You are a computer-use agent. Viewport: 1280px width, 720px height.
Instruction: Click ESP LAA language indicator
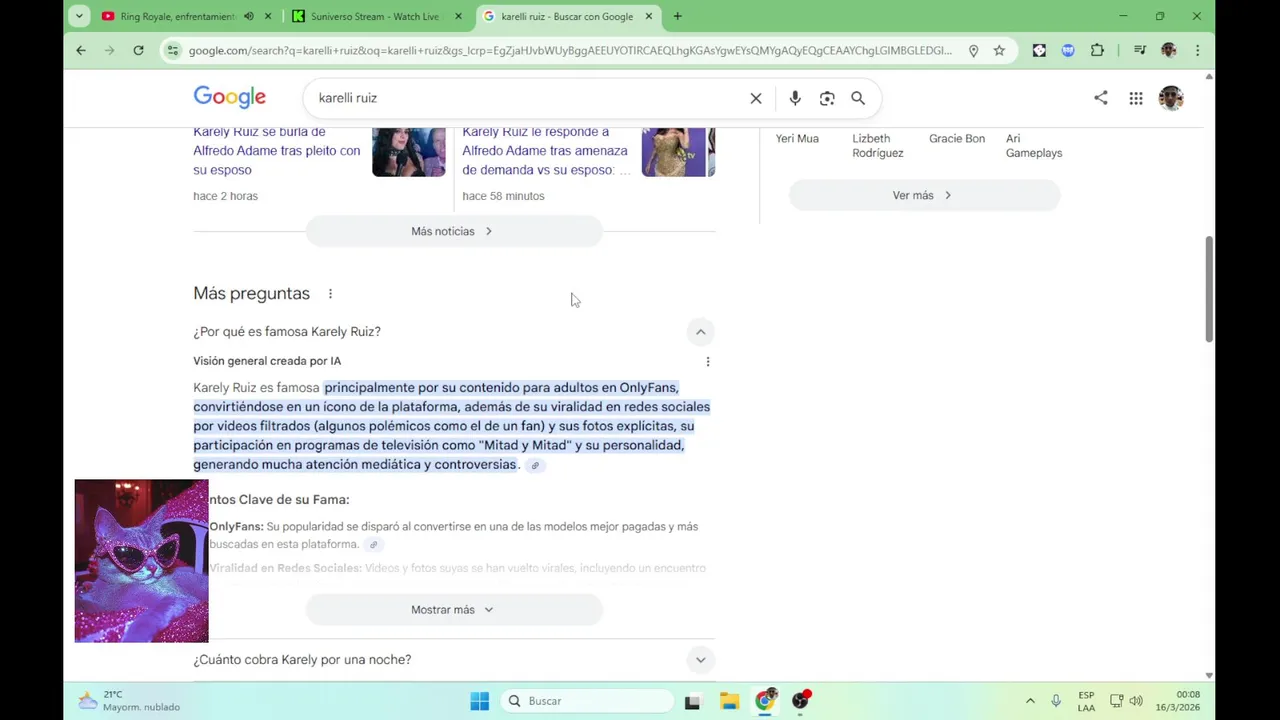(1086, 701)
